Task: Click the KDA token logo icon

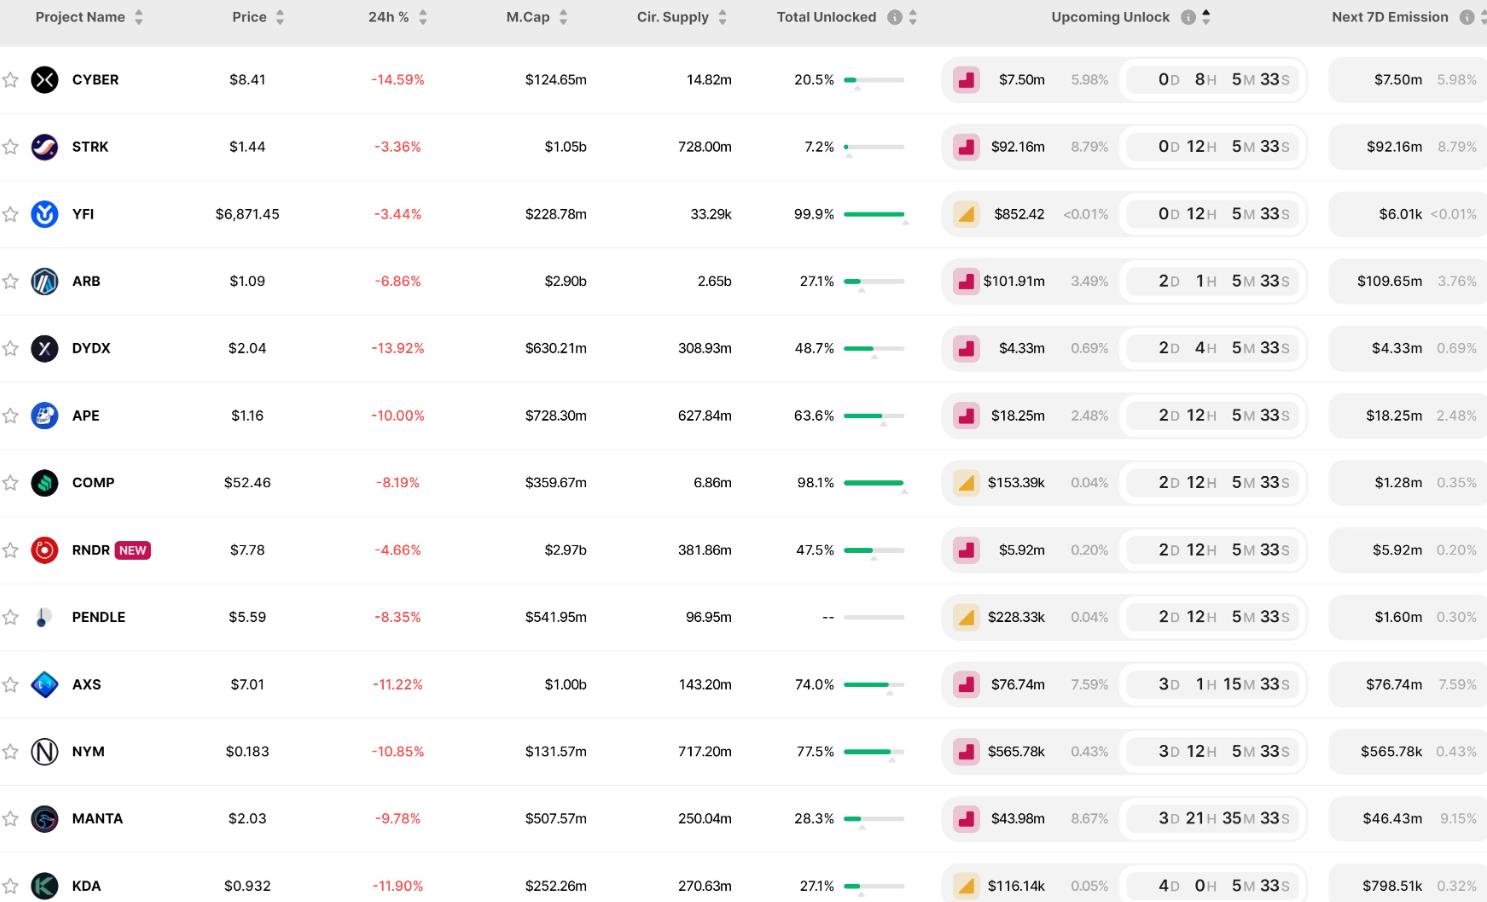Action: pyautogui.click(x=45, y=886)
